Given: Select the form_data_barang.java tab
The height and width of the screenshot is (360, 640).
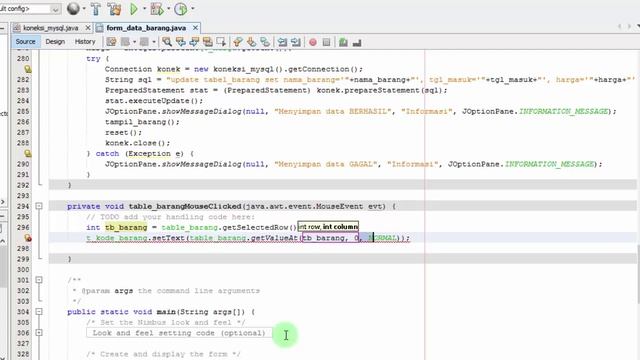Looking at the screenshot, I should (146, 28).
